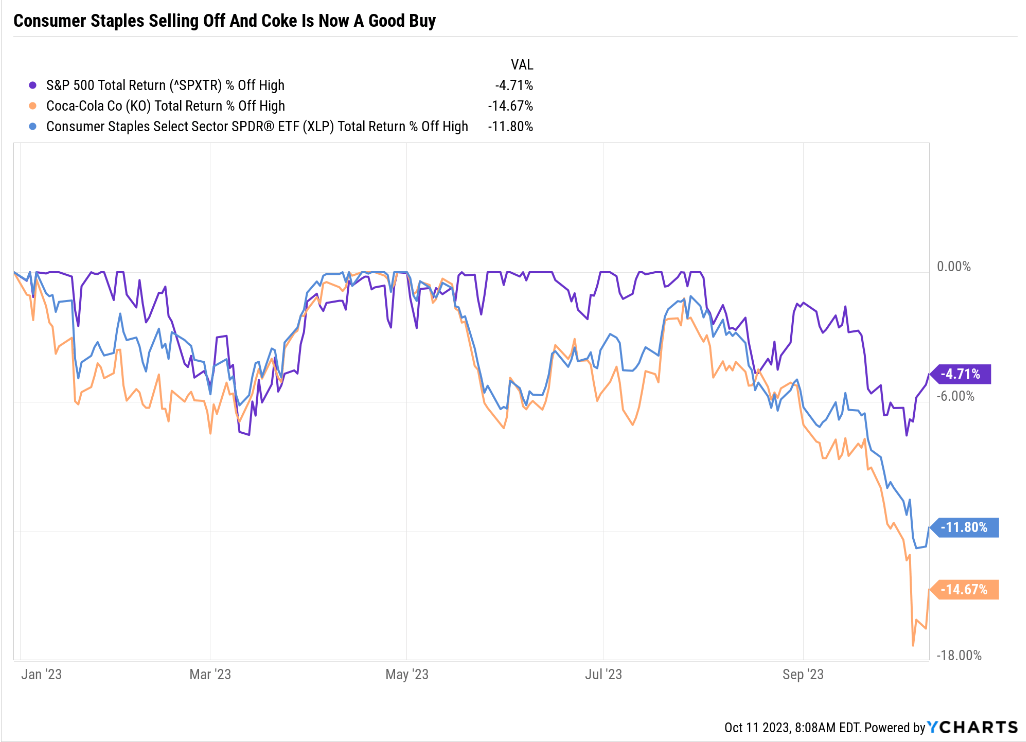This screenshot has width=1026, height=742.
Task: Select the orange -14.67% end-of-line flag
Action: pos(964,590)
